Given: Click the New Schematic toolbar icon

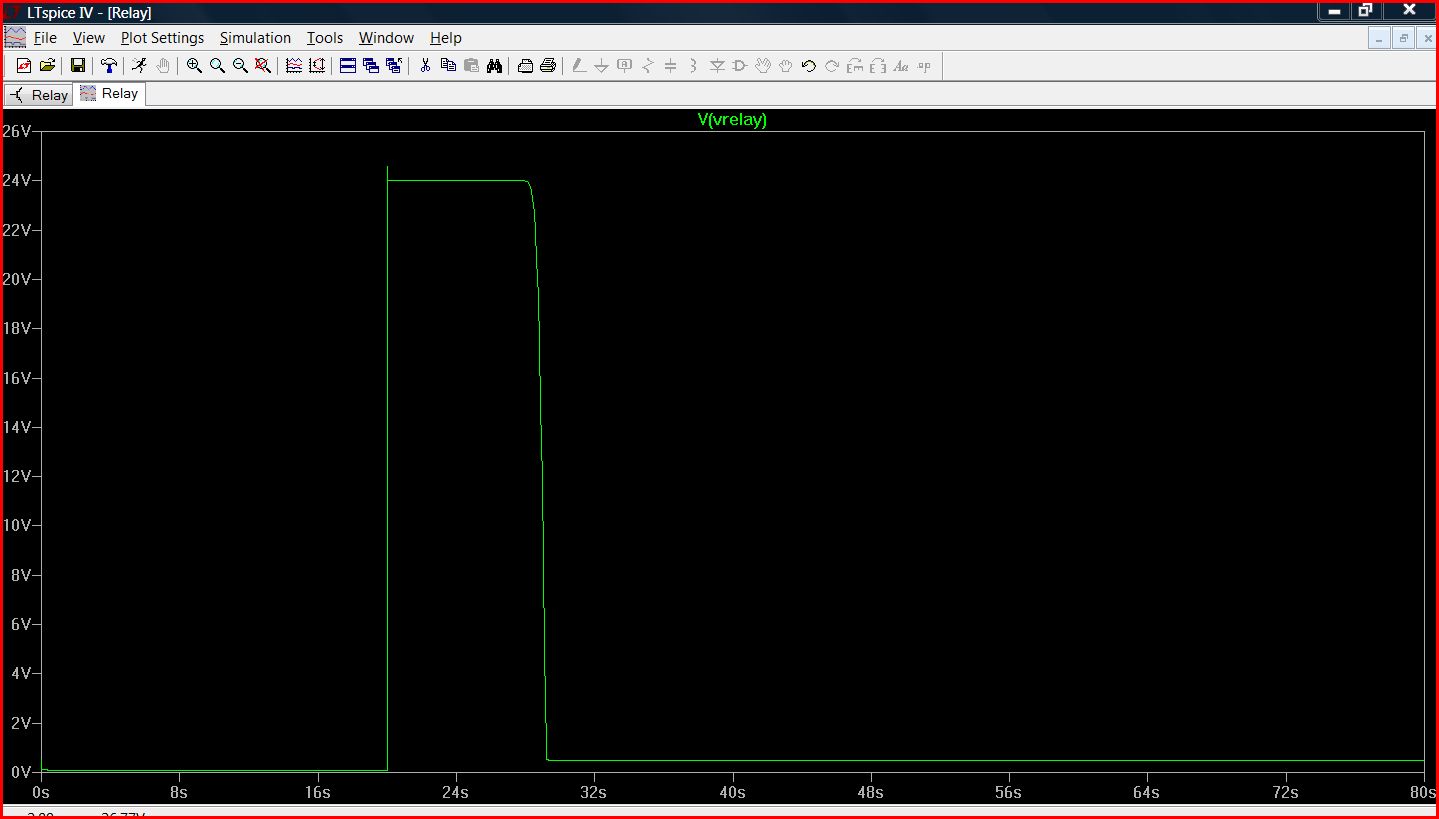Looking at the screenshot, I should point(24,66).
